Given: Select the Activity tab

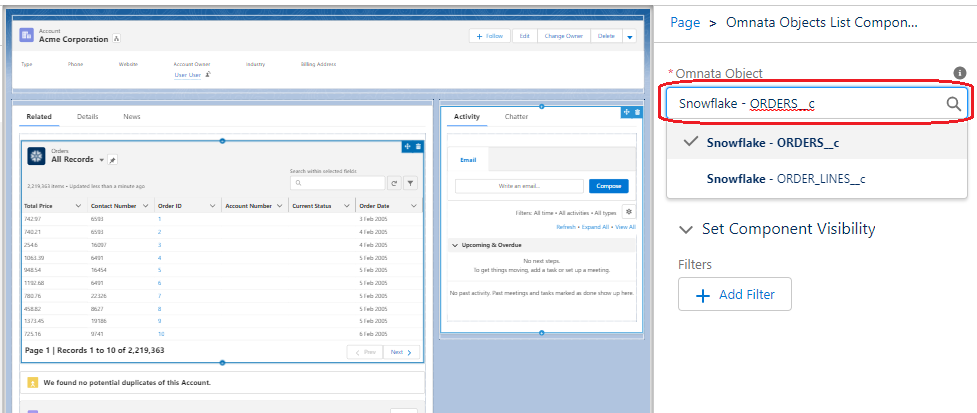Looking at the screenshot, I should pyautogui.click(x=467, y=116).
